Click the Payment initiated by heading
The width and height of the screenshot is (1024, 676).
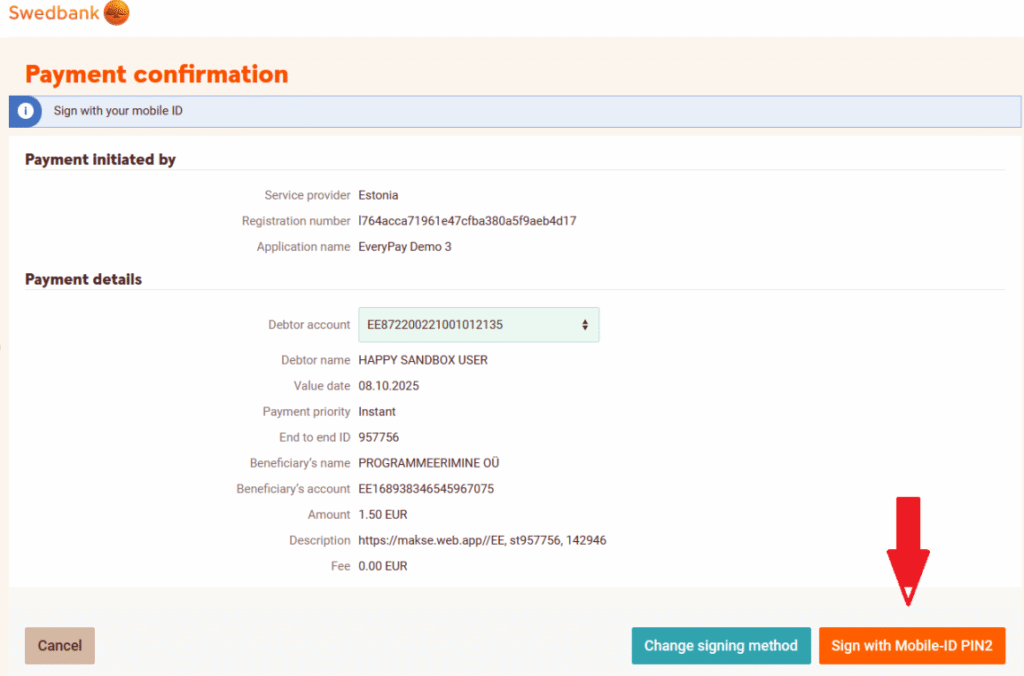[100, 160]
